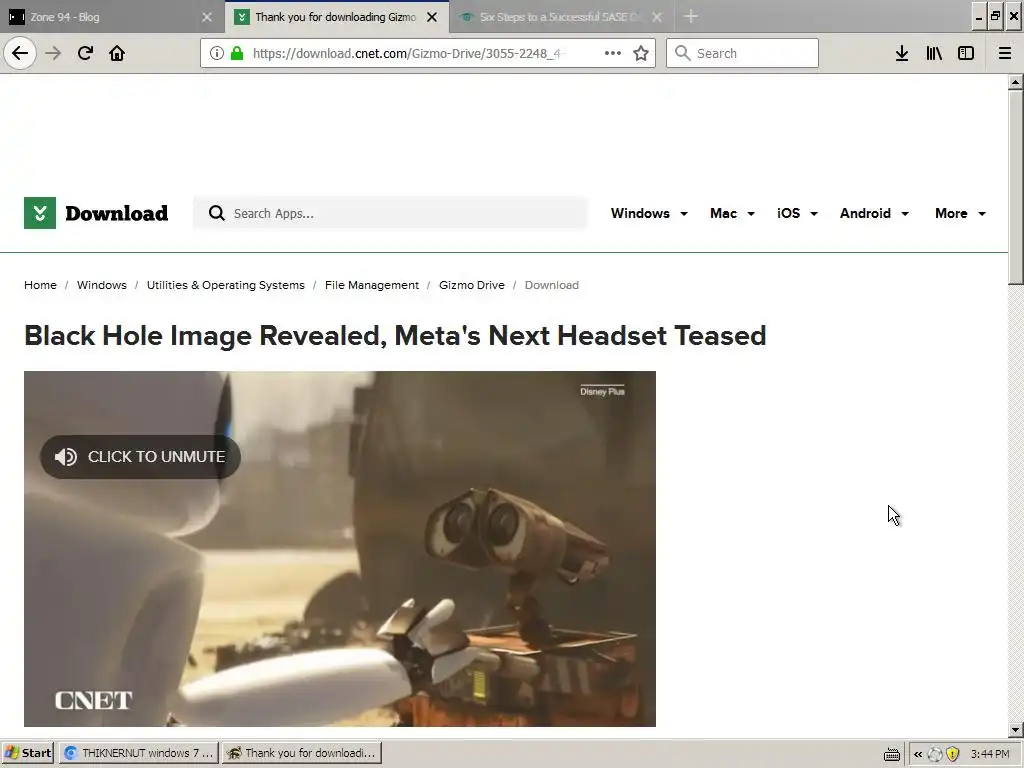This screenshot has height=768, width=1024.
Task: Go back to the previous page
Action: coord(20,53)
